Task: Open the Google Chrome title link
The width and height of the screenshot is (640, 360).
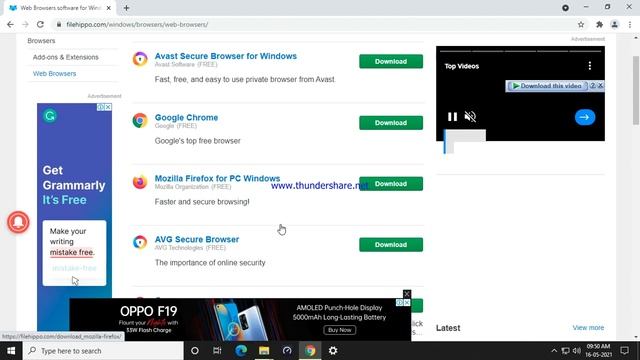Action: [x=186, y=118]
